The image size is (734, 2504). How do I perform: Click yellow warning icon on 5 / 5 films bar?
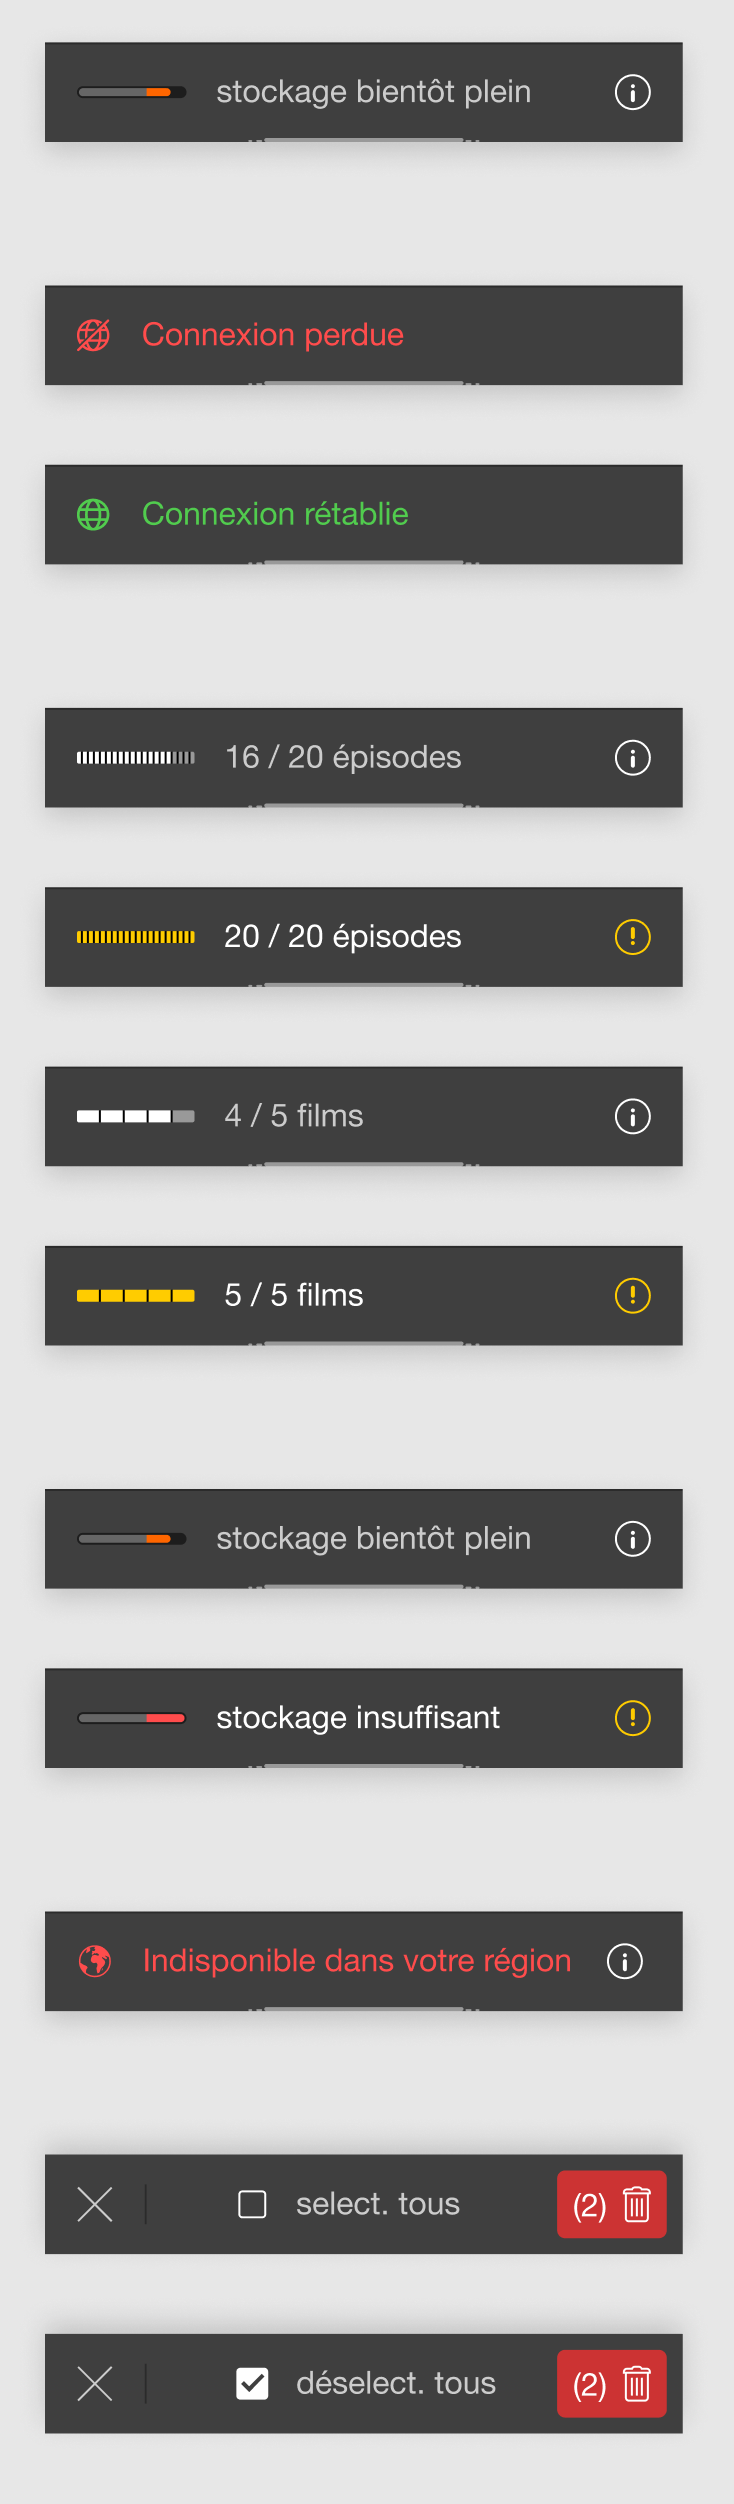tap(632, 1295)
